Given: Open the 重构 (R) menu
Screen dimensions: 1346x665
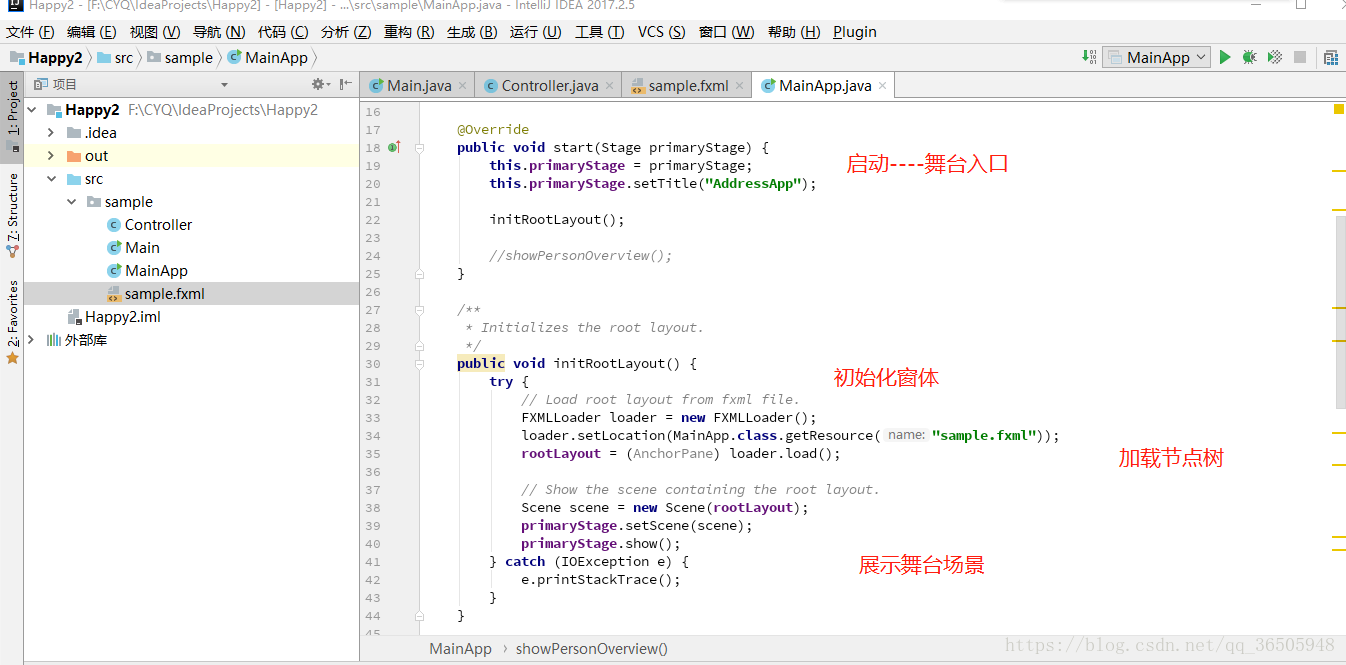Looking at the screenshot, I should coord(409,32).
